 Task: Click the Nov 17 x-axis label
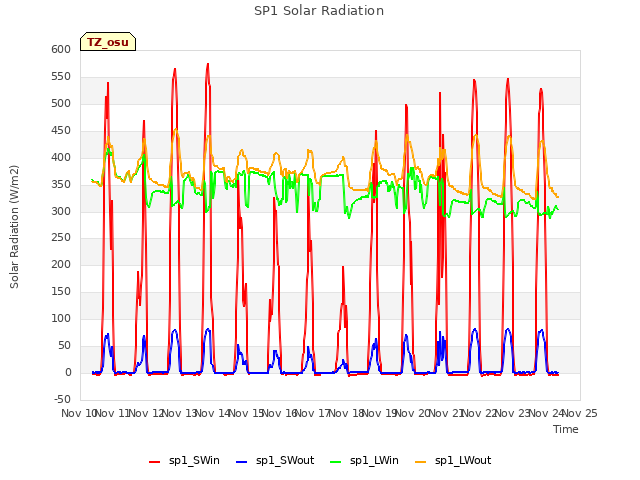(x=313, y=413)
